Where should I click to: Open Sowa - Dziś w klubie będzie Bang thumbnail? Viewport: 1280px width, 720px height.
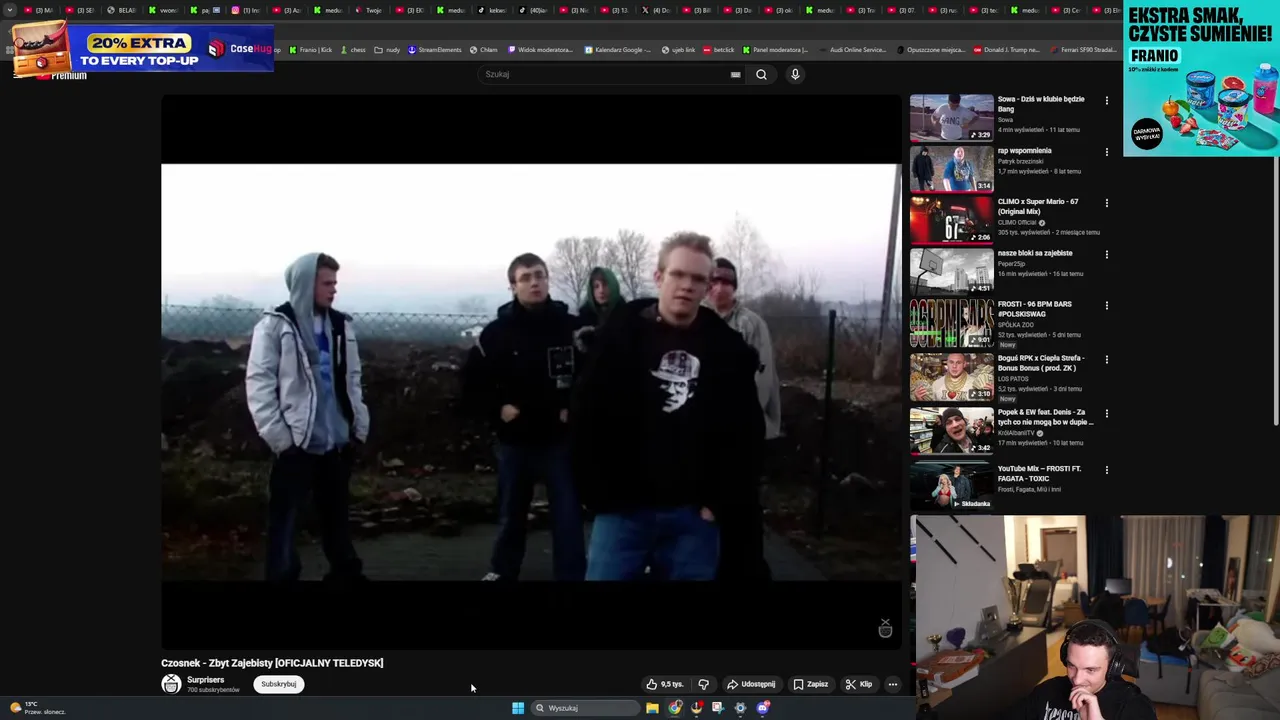(952, 118)
